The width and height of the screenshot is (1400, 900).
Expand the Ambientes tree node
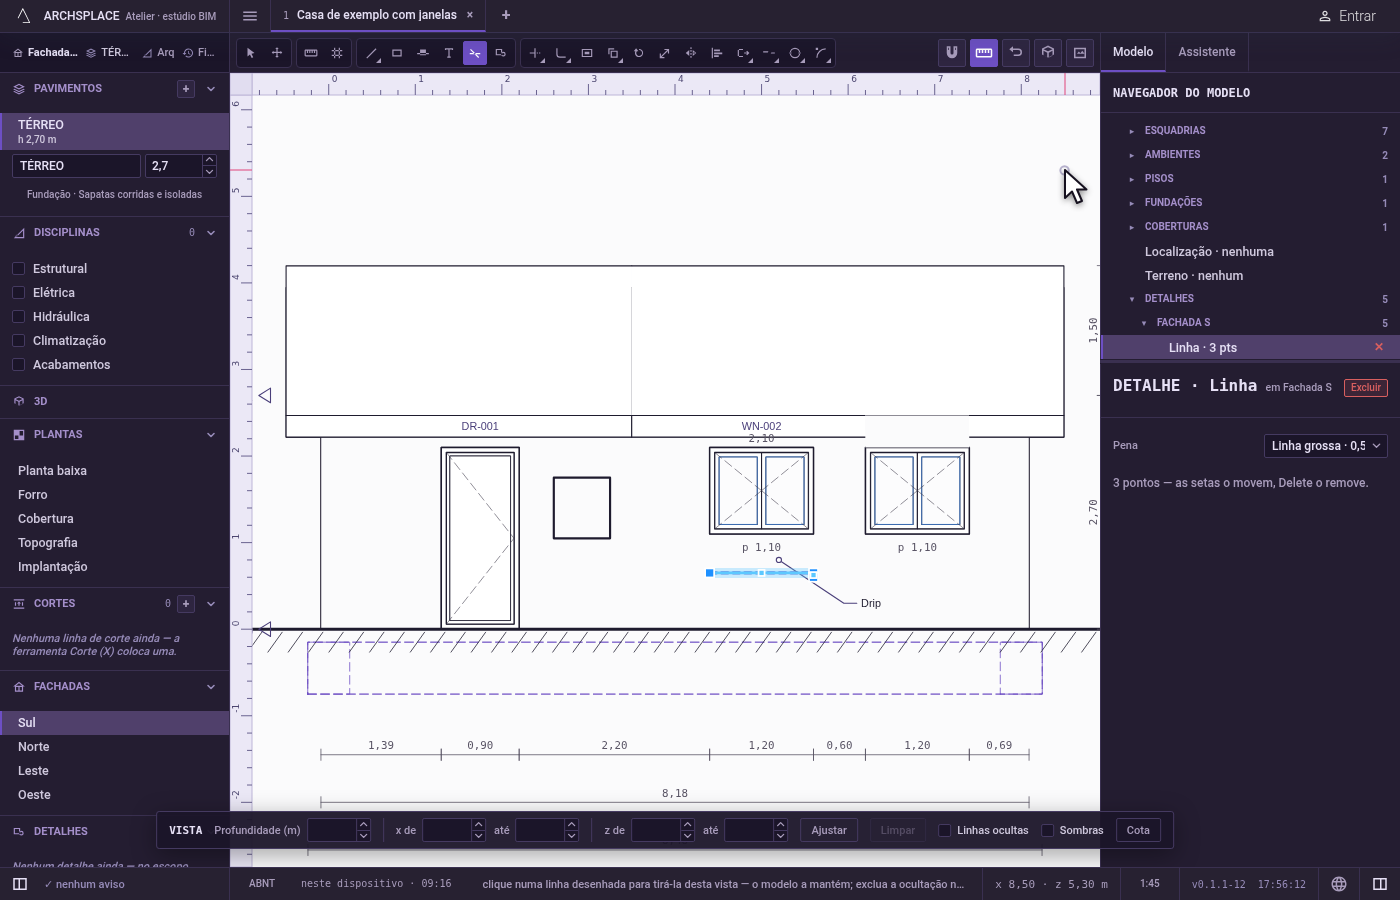coord(1132,155)
